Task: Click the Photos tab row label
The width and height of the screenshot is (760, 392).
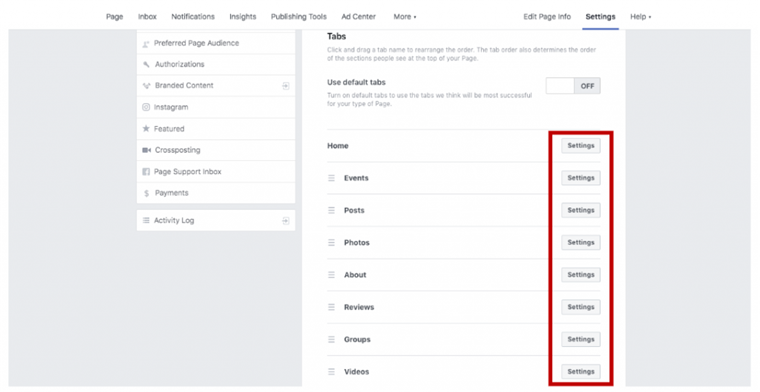Action: [x=357, y=243]
